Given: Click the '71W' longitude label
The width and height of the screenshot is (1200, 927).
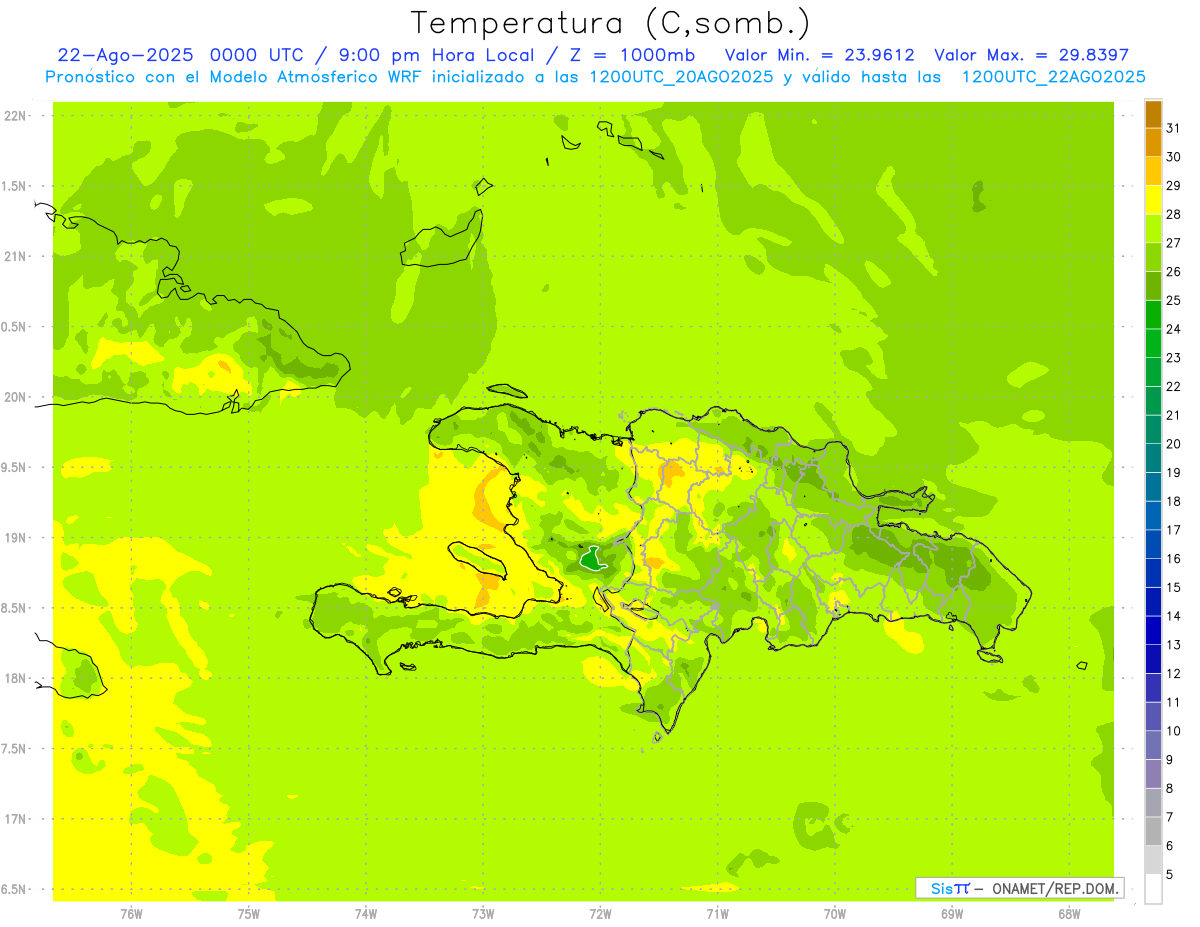Looking at the screenshot, I should click(x=717, y=914).
